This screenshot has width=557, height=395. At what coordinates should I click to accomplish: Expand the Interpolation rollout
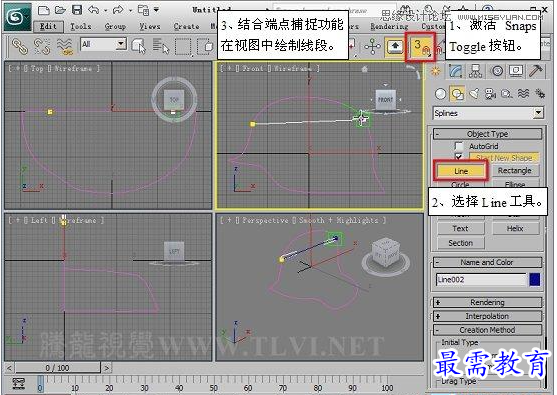coord(487,316)
